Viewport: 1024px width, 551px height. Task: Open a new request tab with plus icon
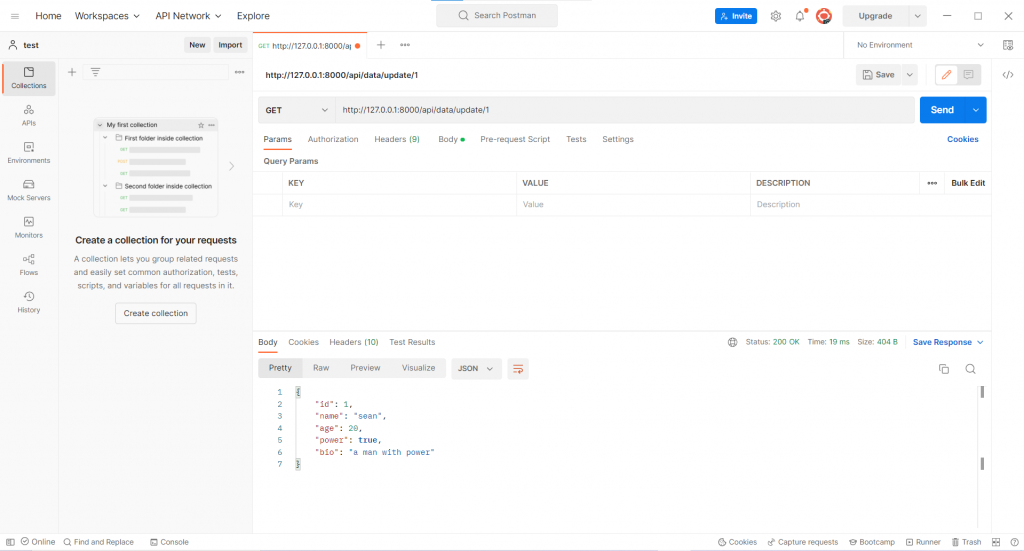381,45
